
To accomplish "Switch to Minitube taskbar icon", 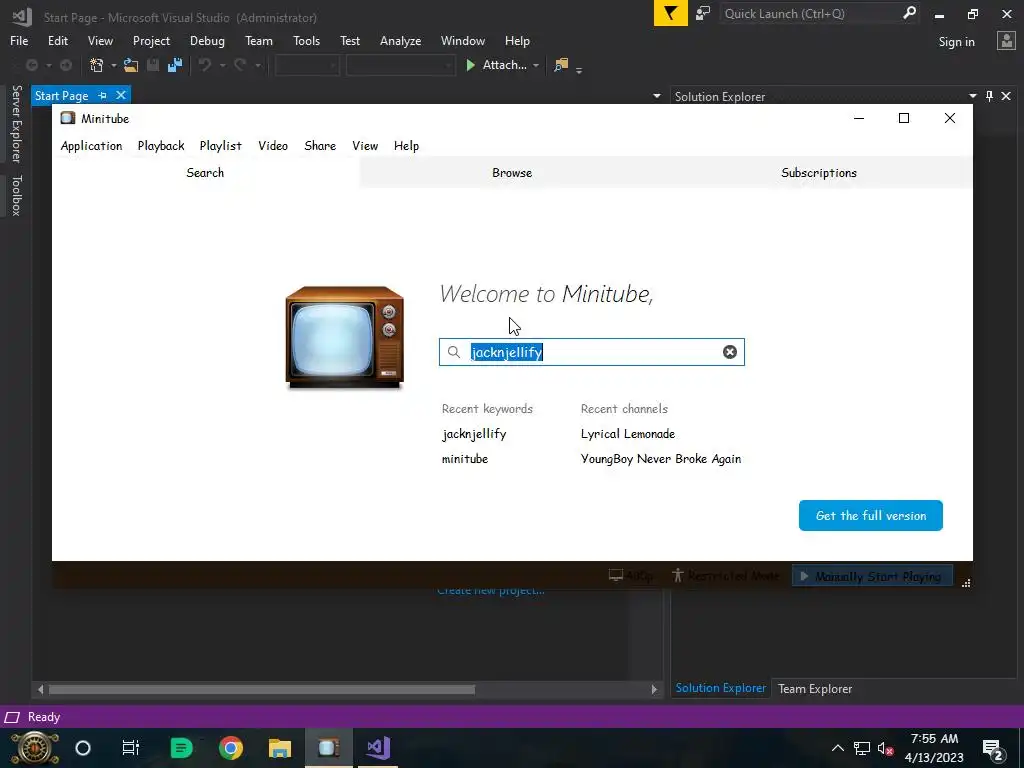I will point(328,748).
